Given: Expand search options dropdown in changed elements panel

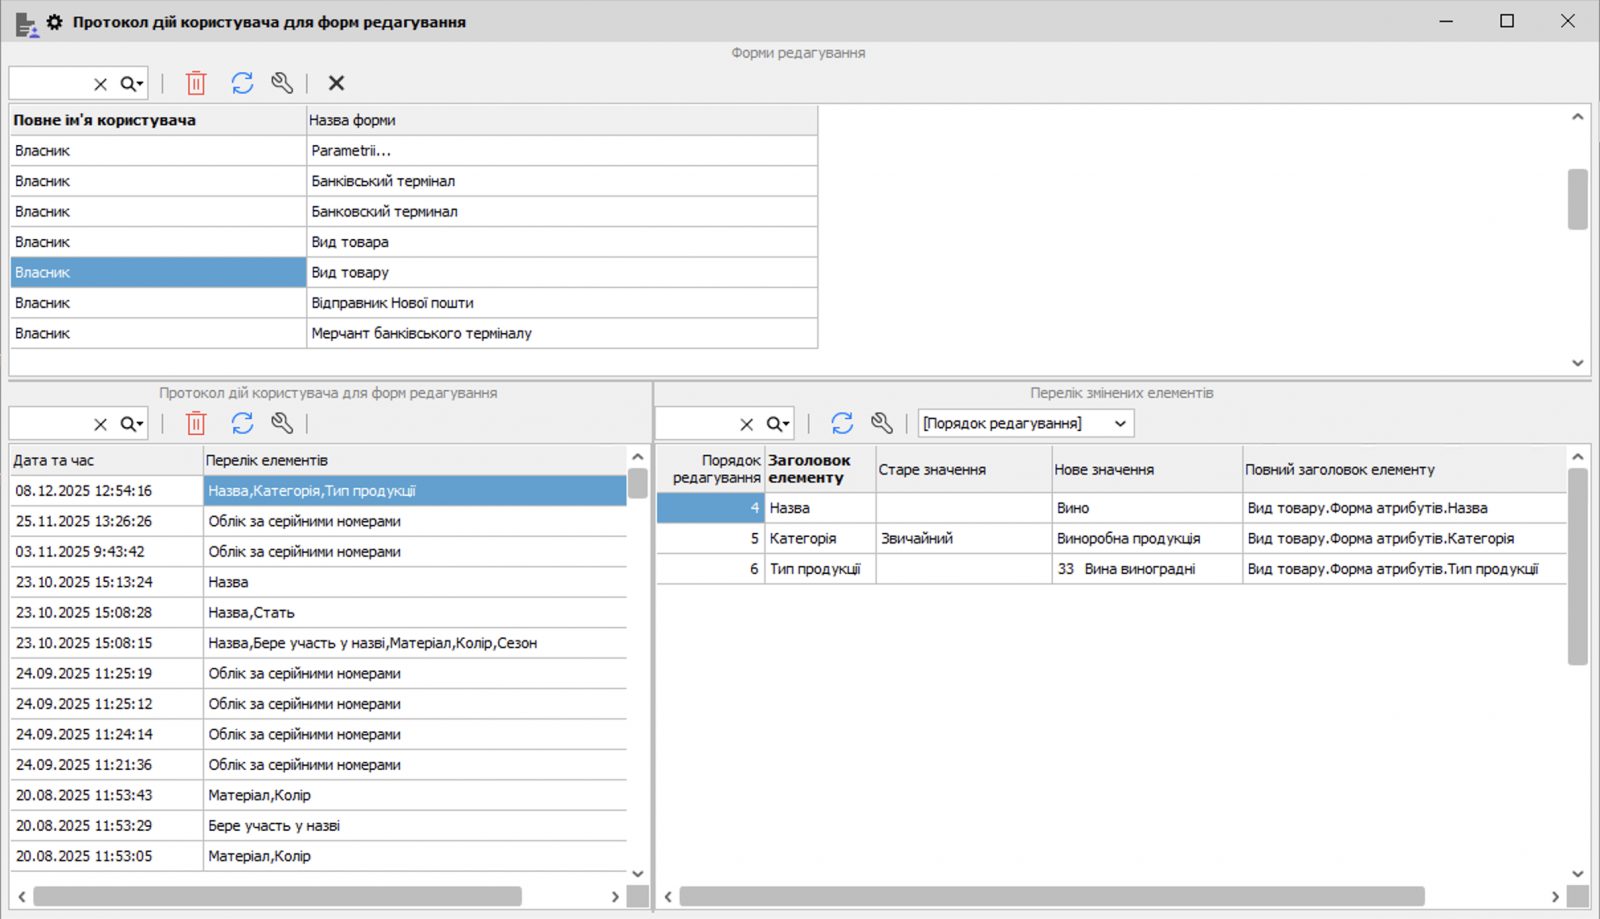Looking at the screenshot, I should coord(779,424).
